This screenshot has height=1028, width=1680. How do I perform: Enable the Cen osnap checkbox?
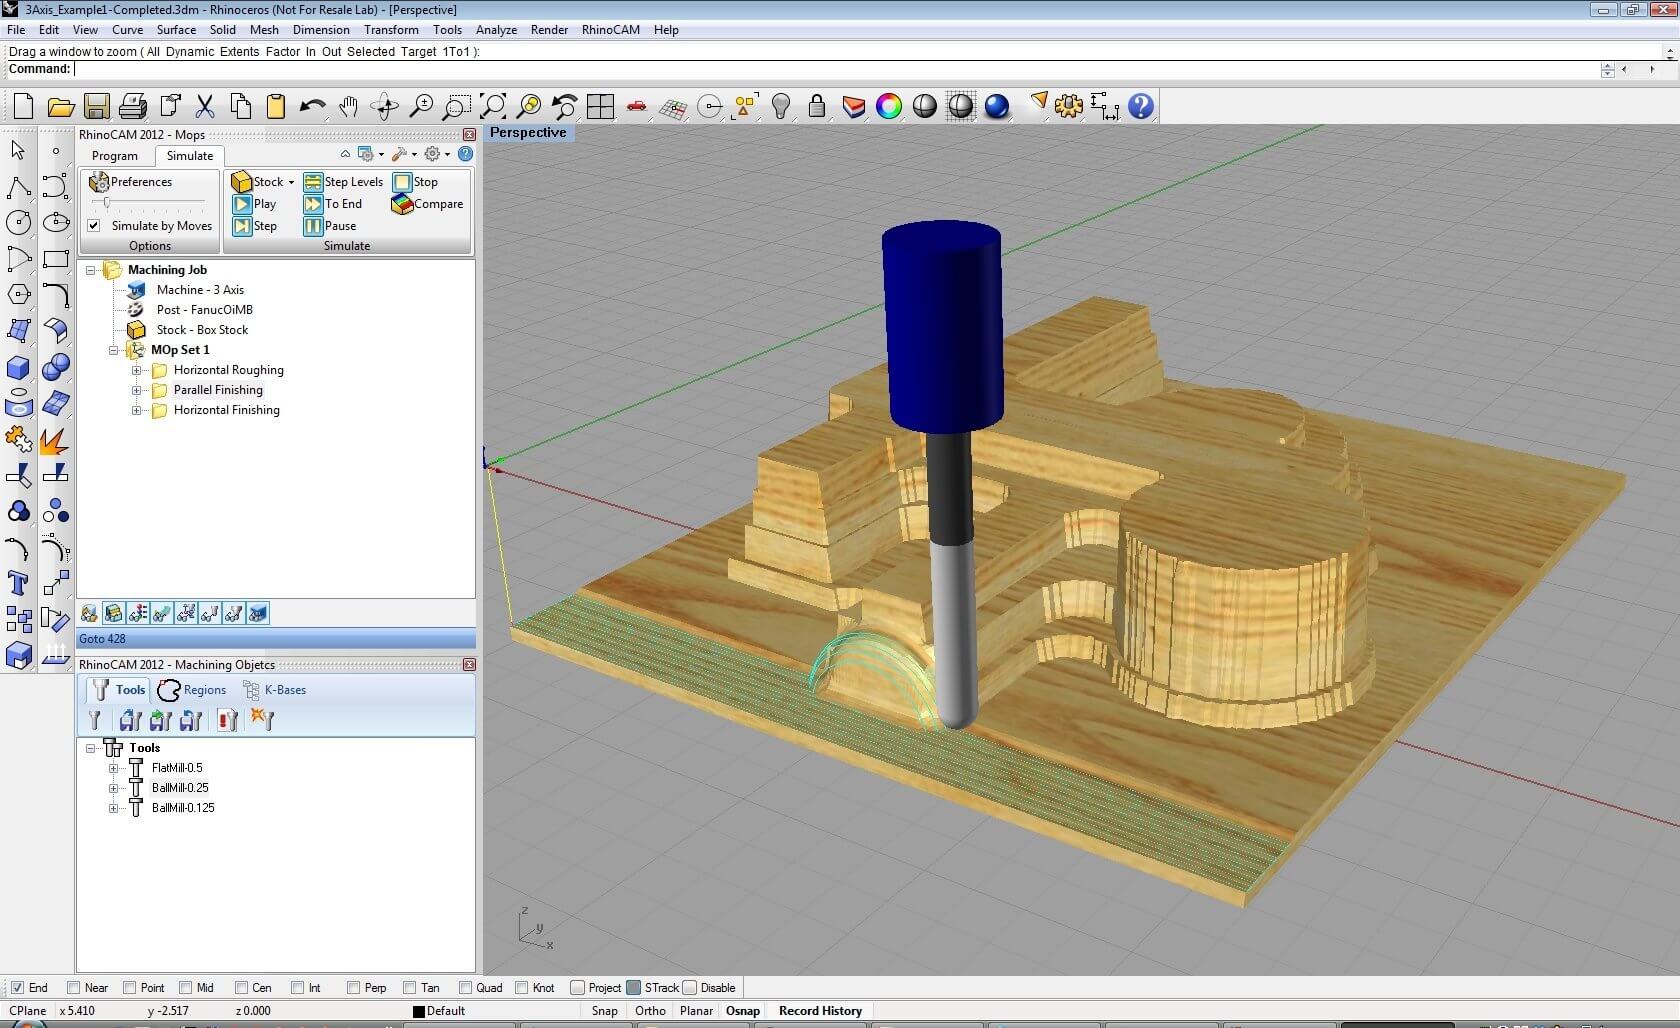(x=241, y=987)
